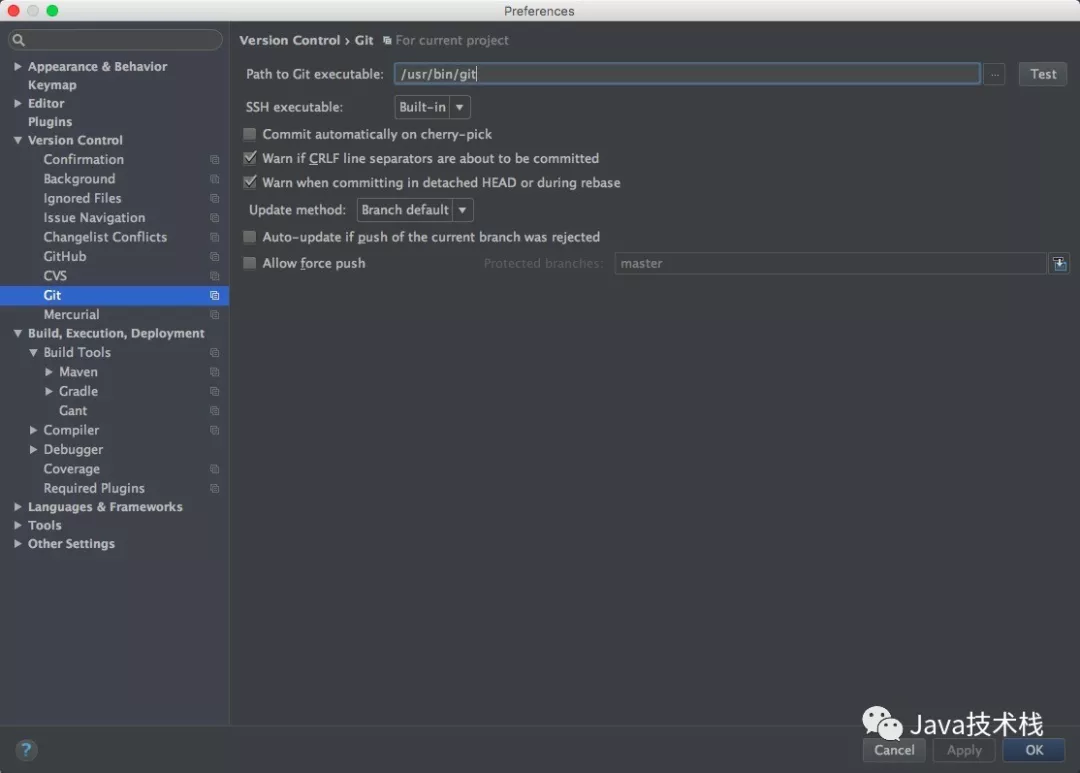Click the browse ellipsis button for Git path
The image size is (1080, 773).
coord(995,74)
